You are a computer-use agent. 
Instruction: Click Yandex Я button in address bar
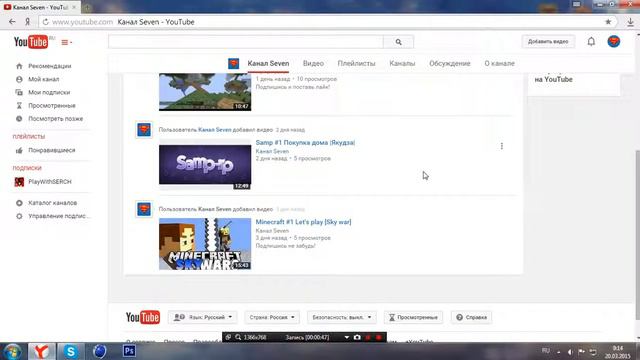[27, 22]
